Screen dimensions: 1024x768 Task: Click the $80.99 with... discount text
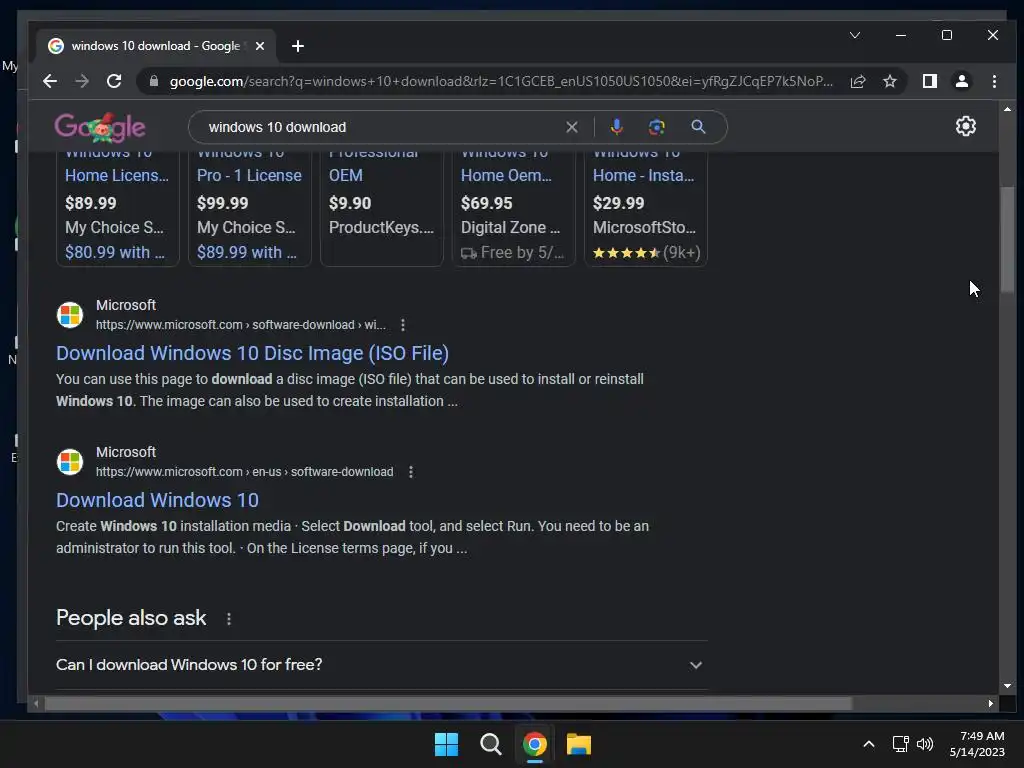click(x=115, y=252)
